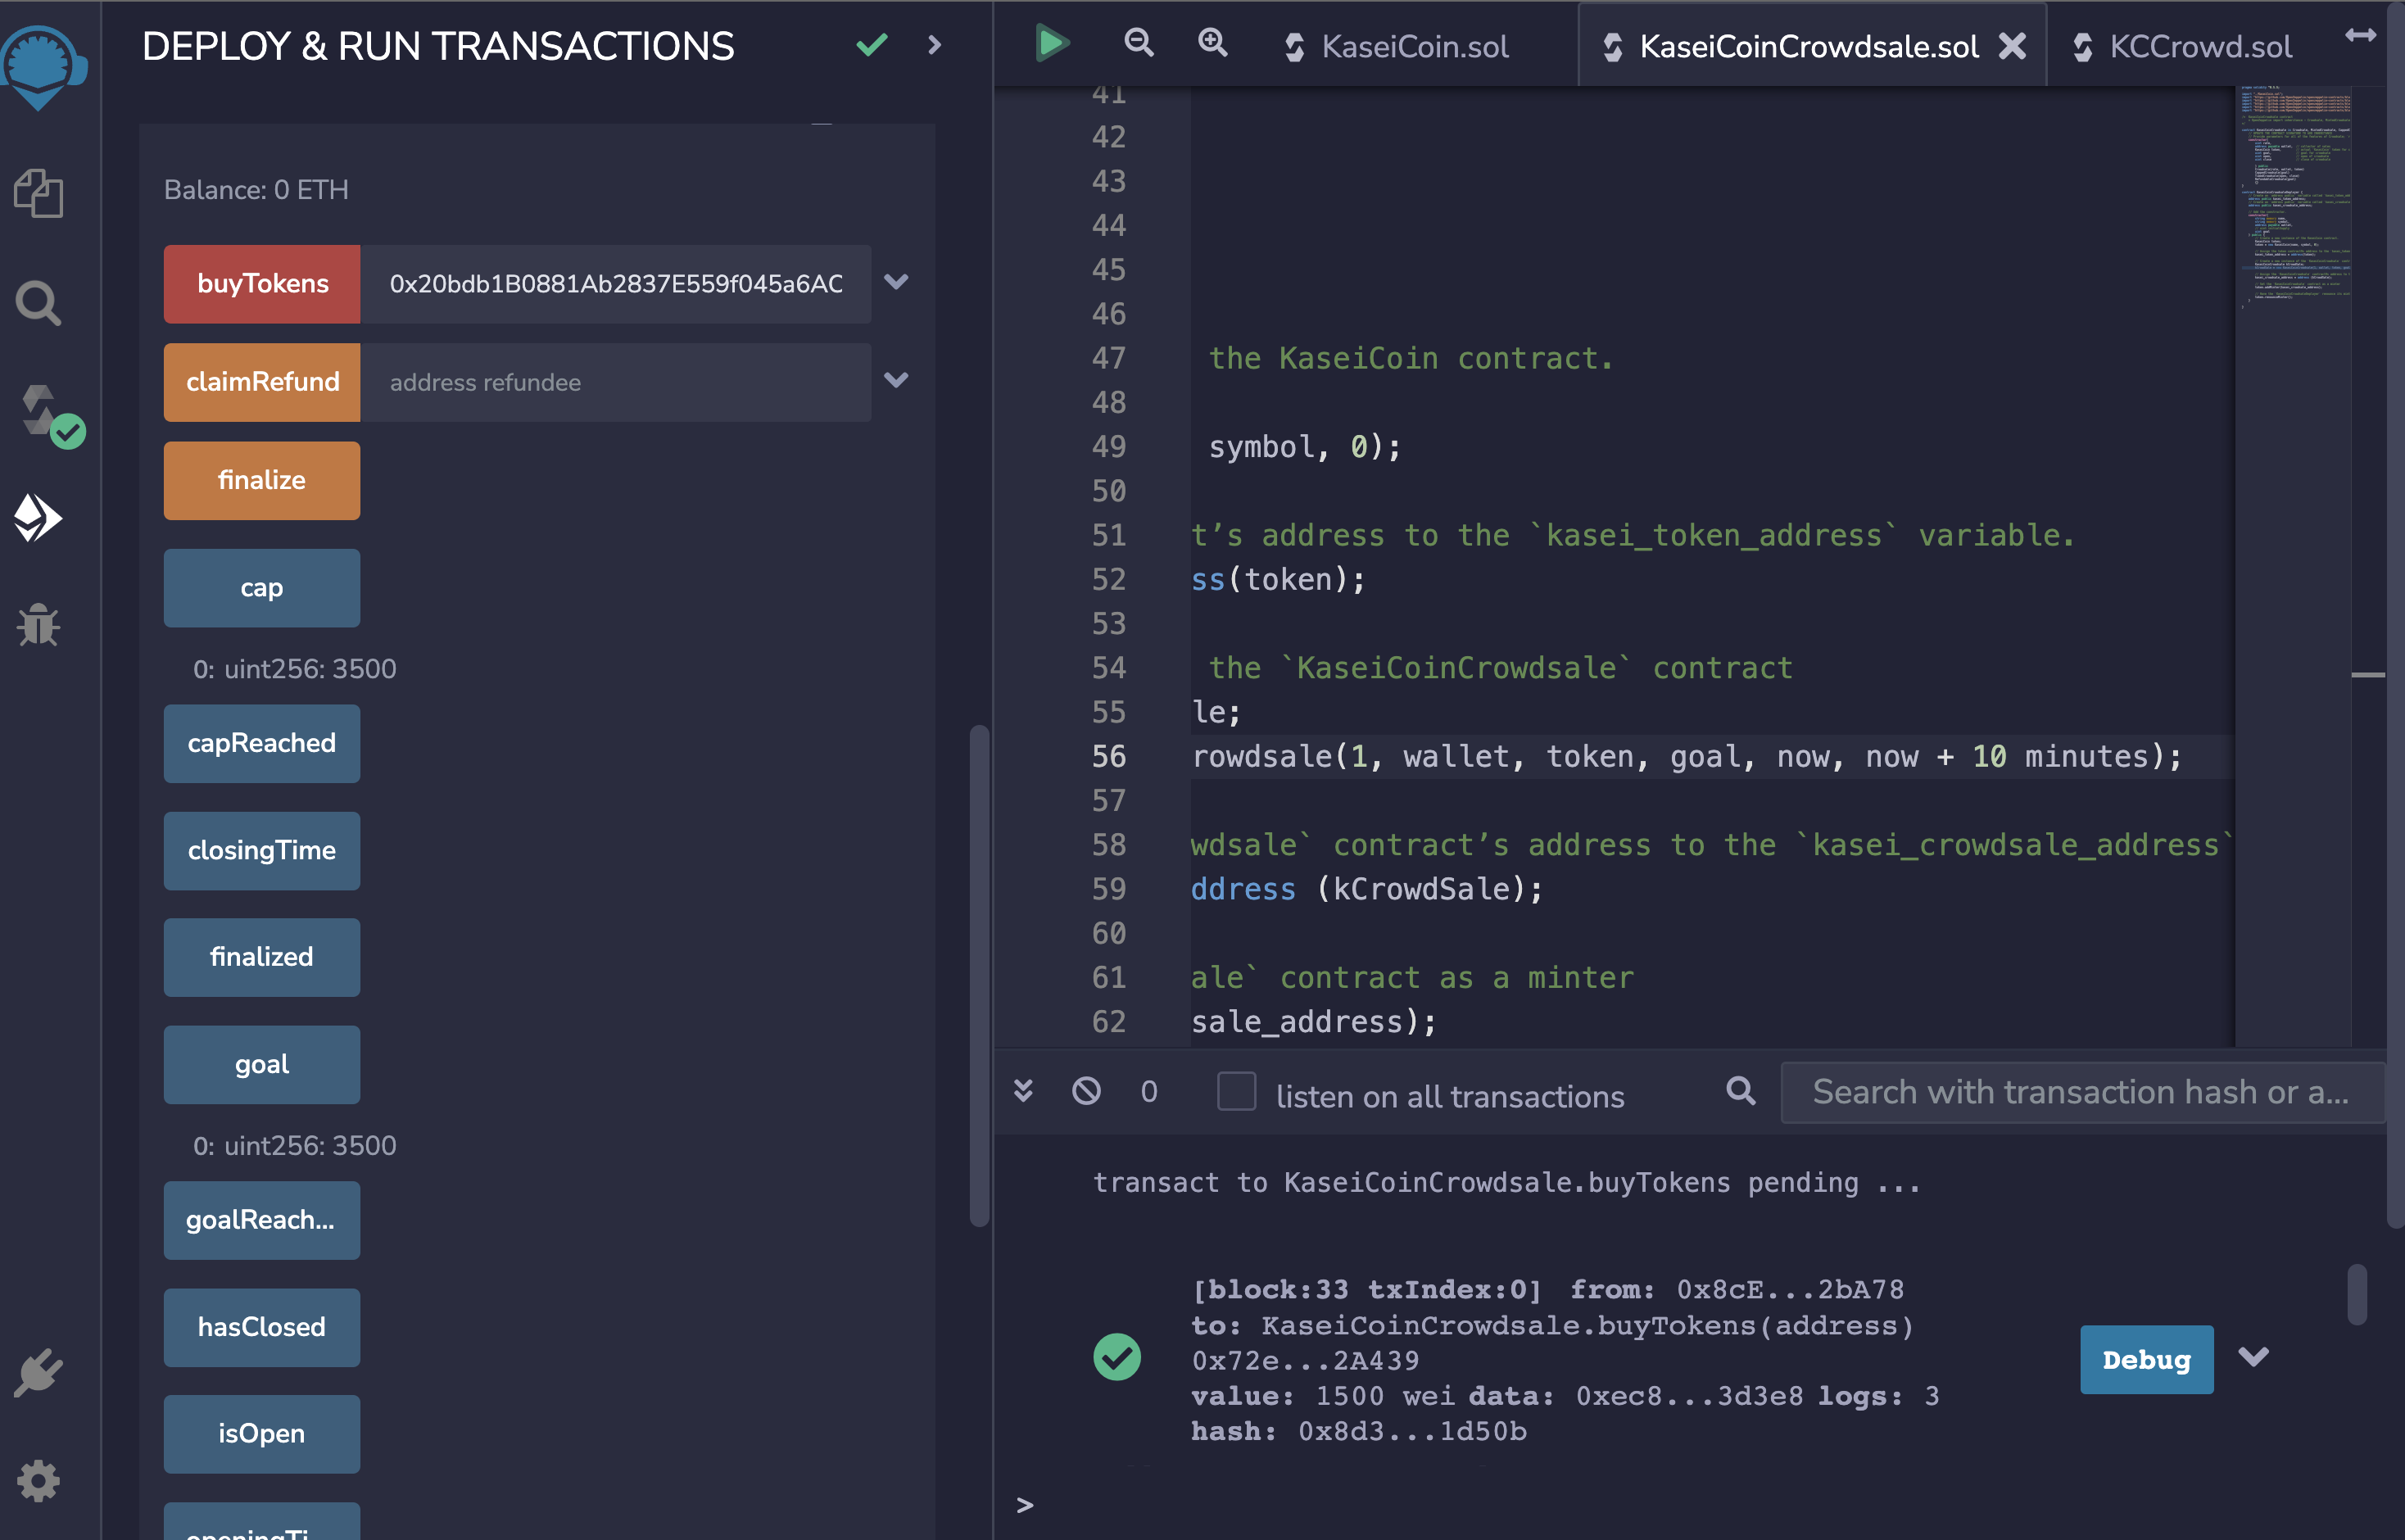Open the Debugger bug icon
The image size is (2405, 1540).
point(38,625)
